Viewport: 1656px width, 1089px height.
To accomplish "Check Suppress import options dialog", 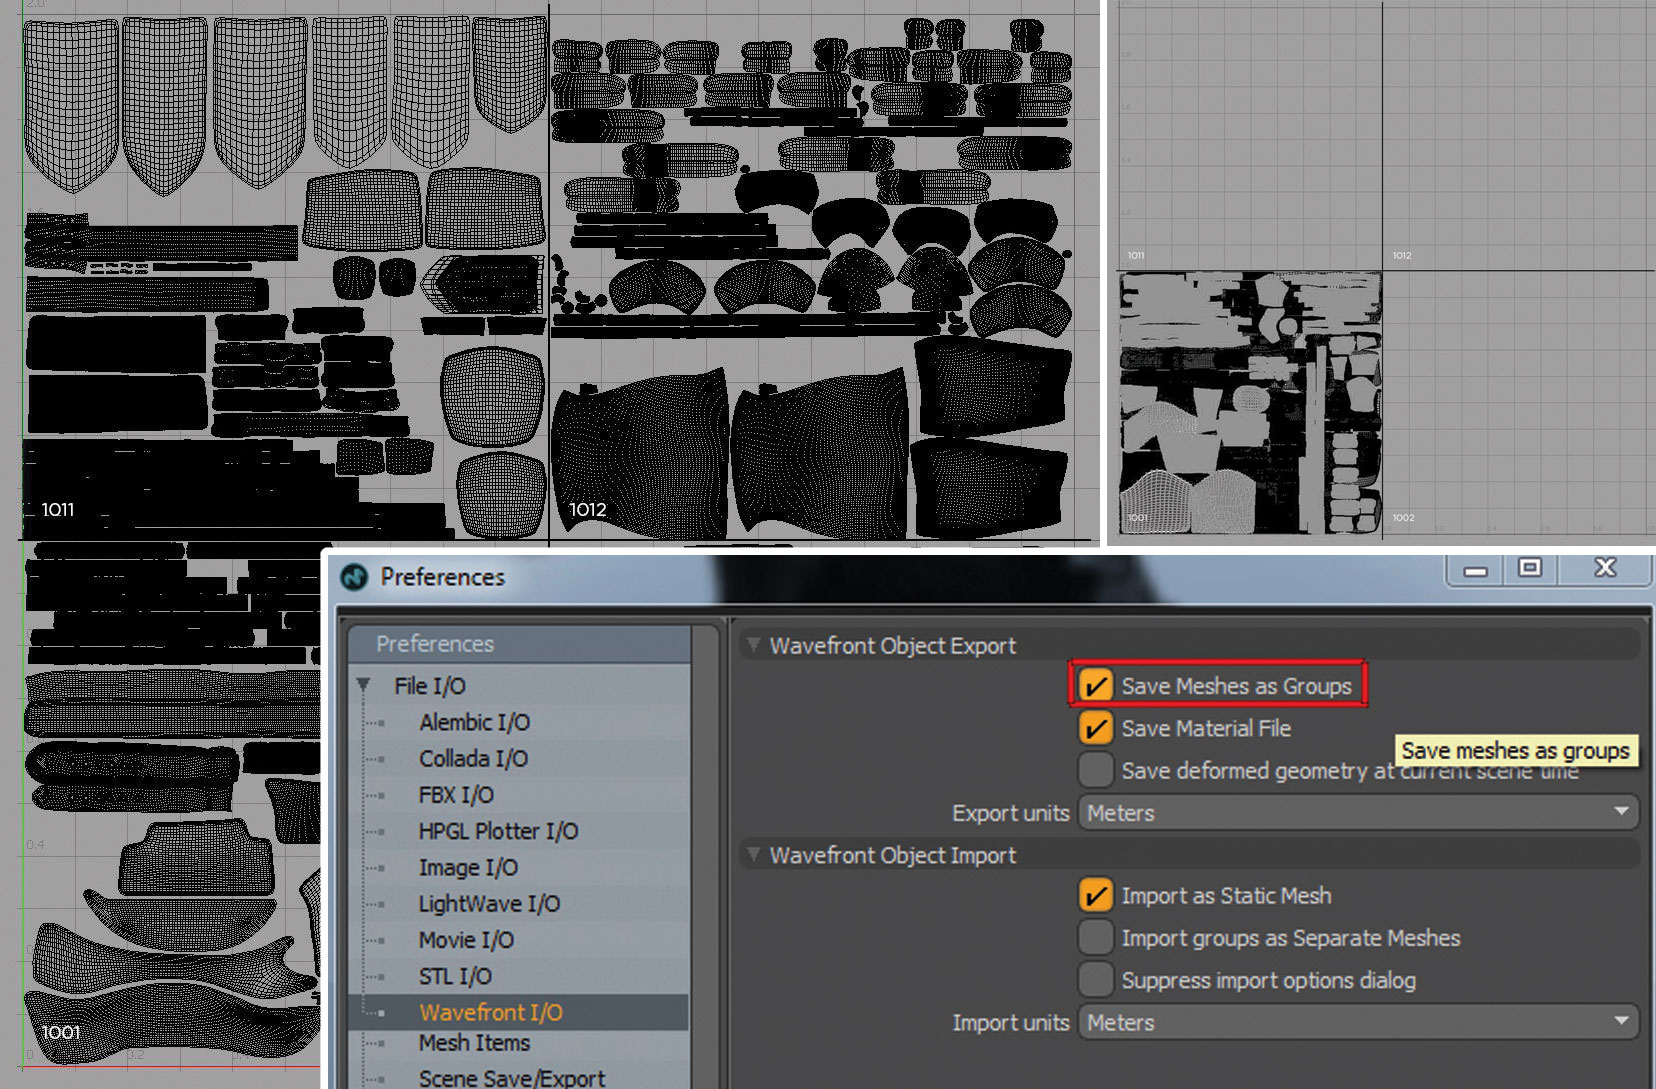I will click(1096, 980).
